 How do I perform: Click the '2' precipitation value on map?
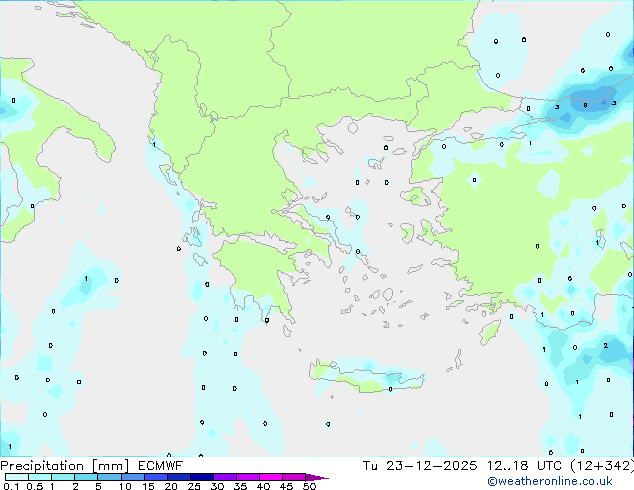click(605, 346)
